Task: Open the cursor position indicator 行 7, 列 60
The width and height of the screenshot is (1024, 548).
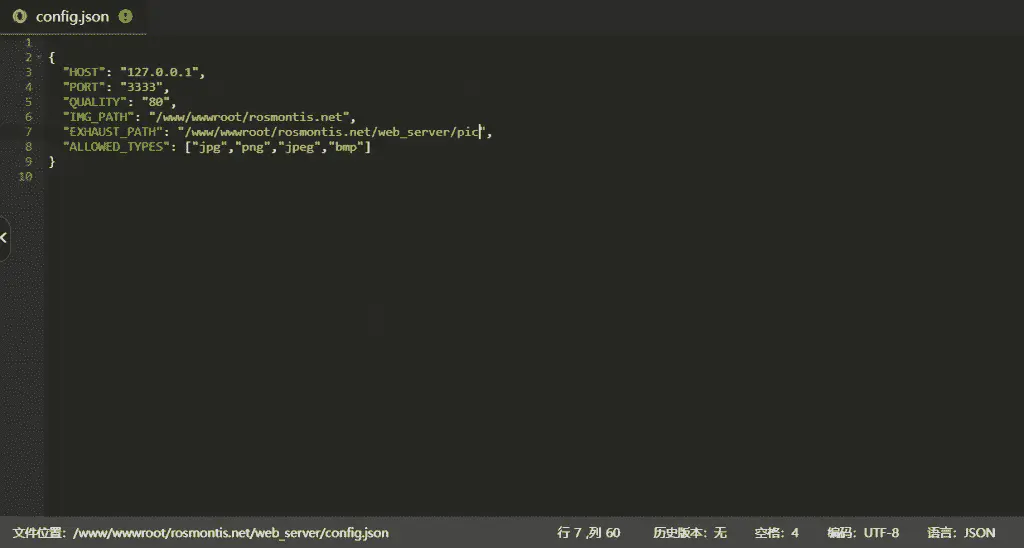Action: pyautogui.click(x=588, y=533)
